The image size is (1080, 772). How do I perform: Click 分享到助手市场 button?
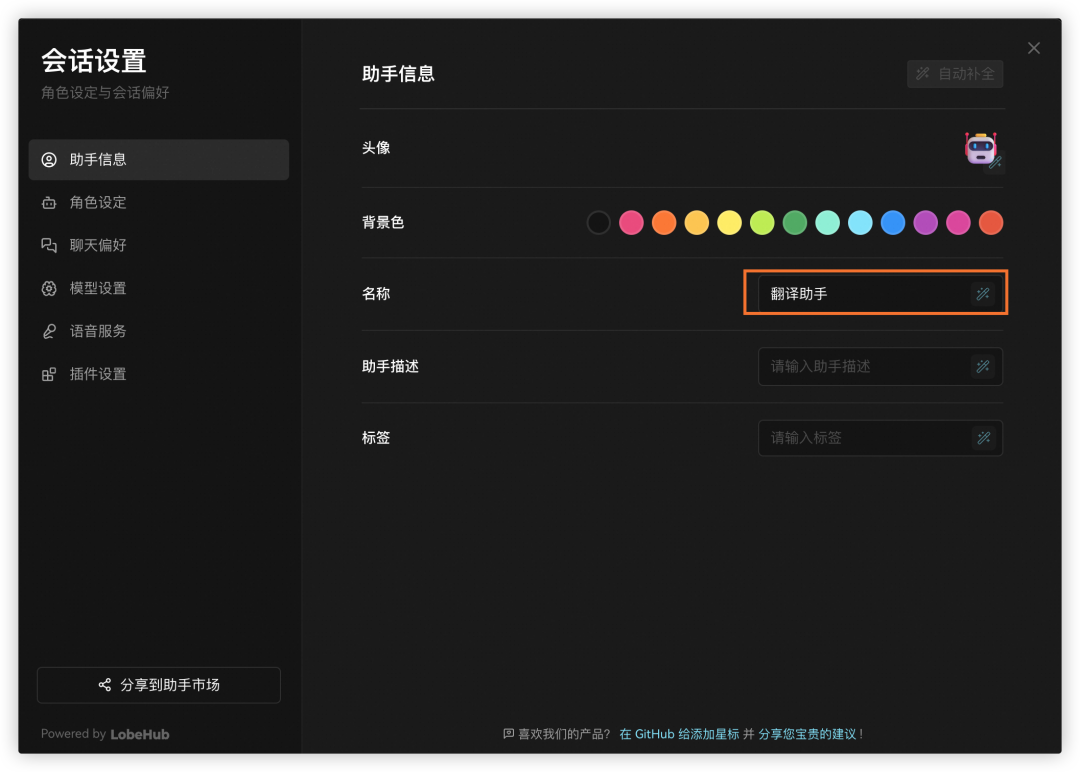point(158,685)
